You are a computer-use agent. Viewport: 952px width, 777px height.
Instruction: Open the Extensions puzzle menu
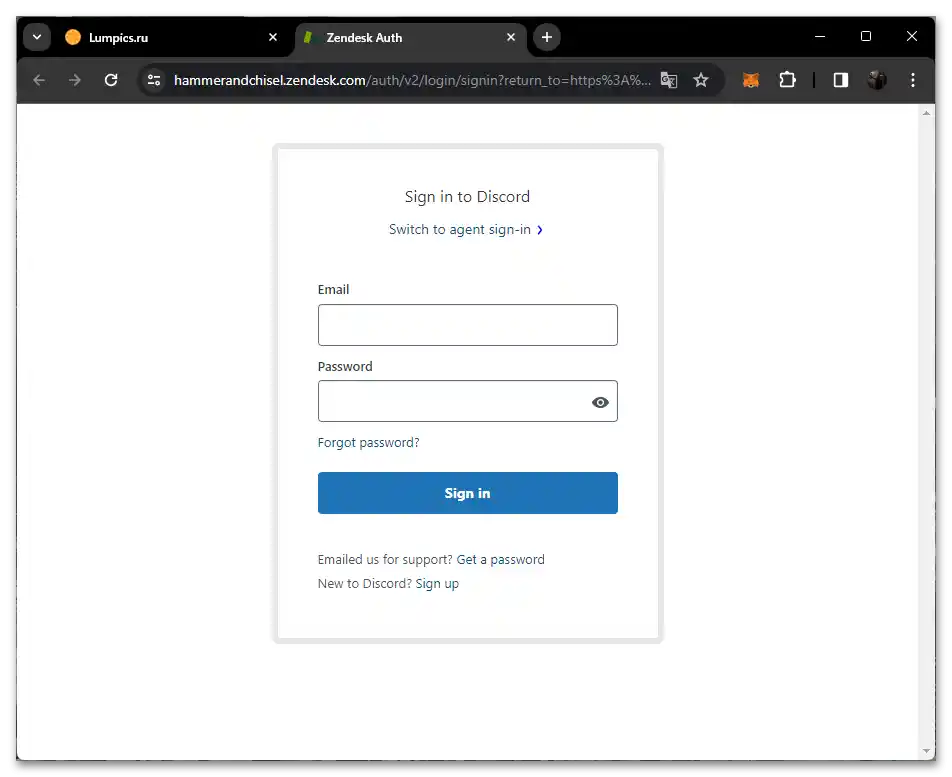(x=787, y=80)
